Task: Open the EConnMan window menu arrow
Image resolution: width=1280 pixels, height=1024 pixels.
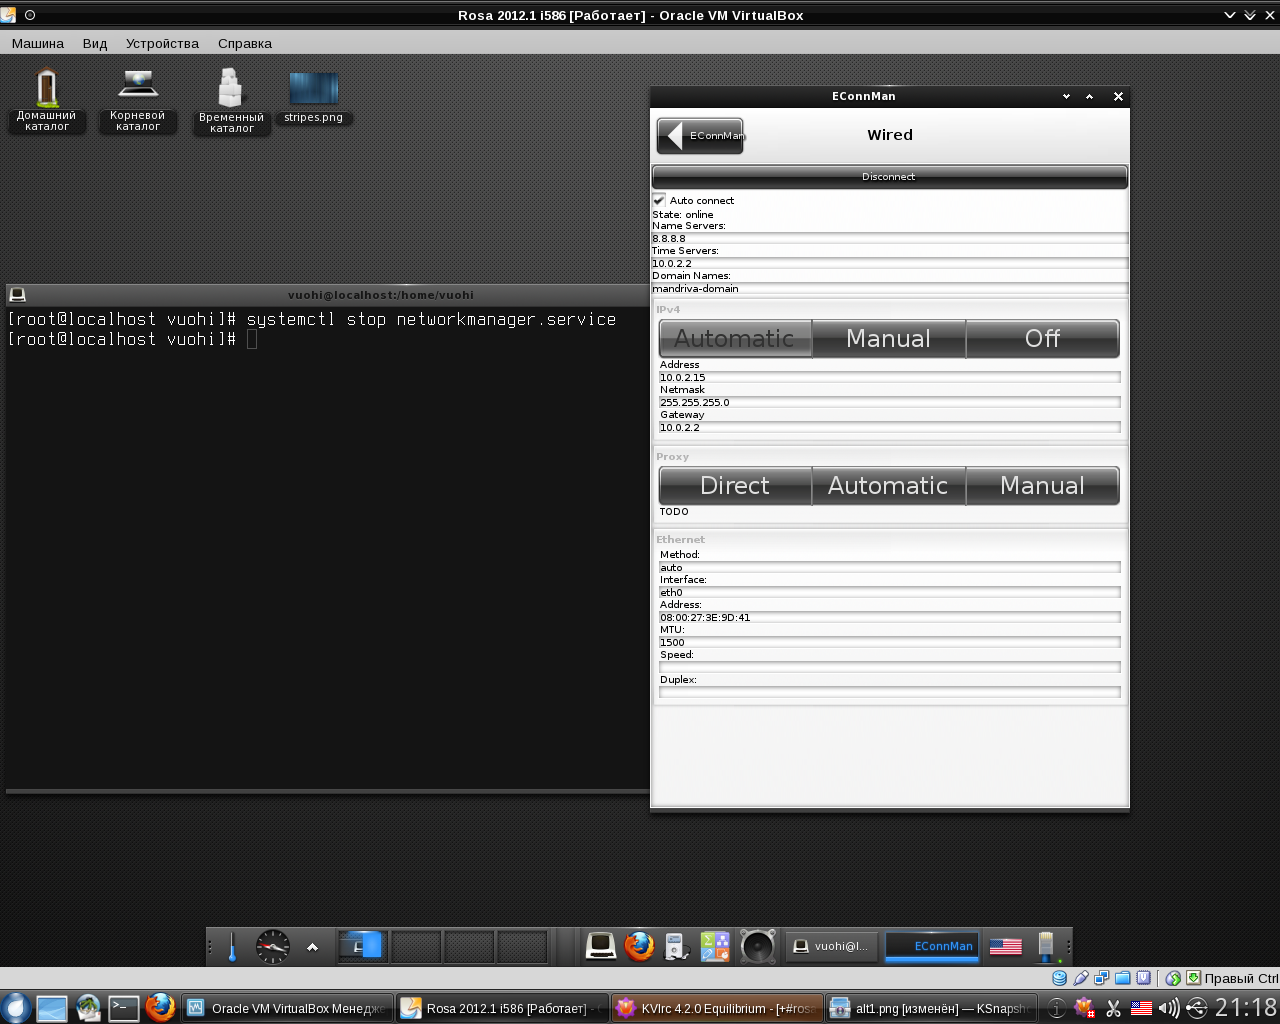Action: 1066,97
